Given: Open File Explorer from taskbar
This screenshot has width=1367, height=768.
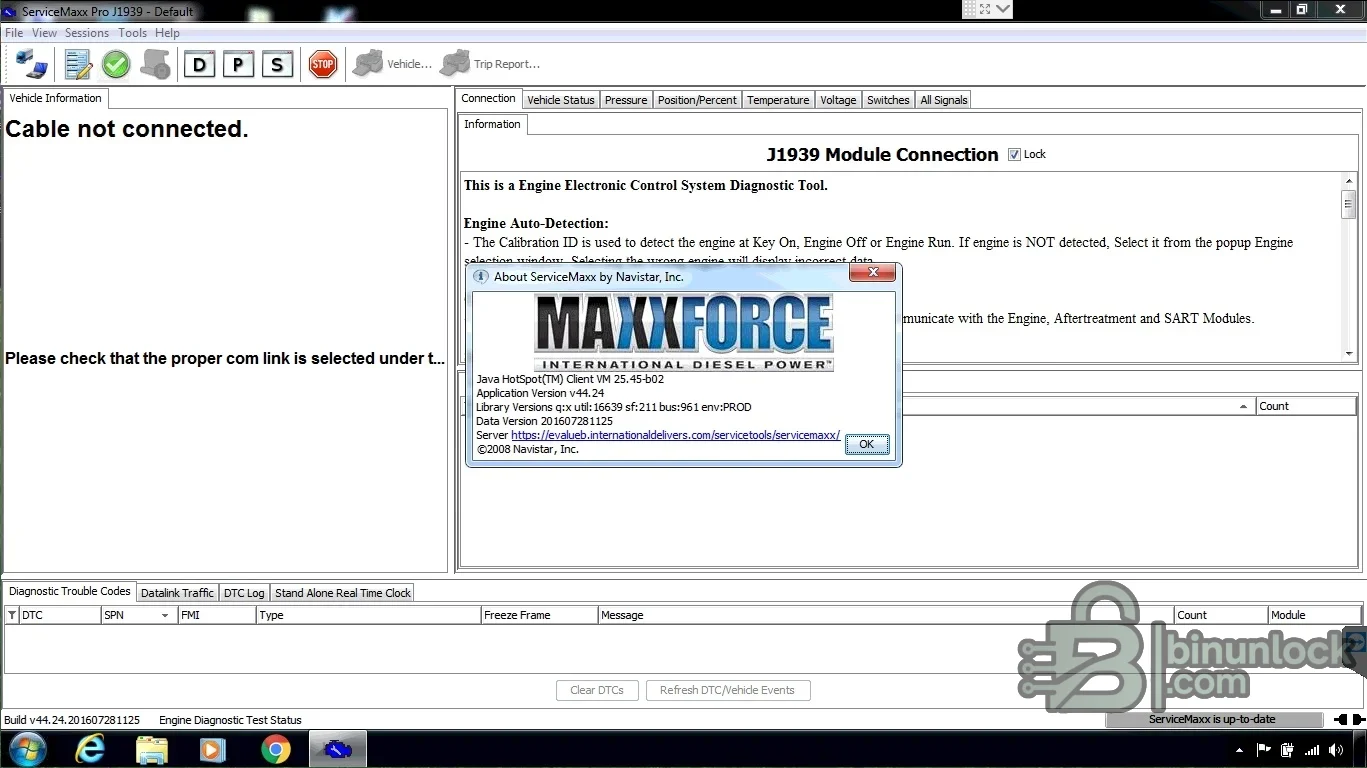Looking at the screenshot, I should pos(152,749).
